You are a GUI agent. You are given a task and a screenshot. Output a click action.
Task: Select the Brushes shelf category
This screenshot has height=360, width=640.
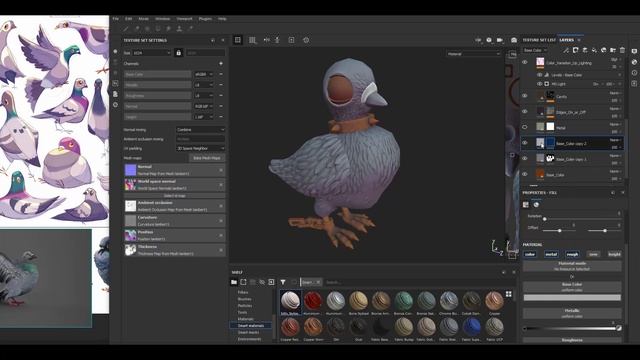tap(244, 299)
